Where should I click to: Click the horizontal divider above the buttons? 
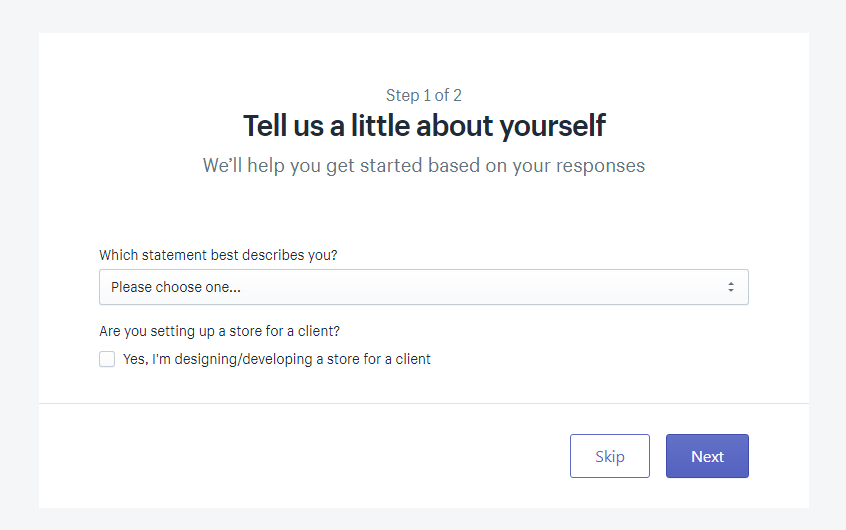click(x=423, y=403)
